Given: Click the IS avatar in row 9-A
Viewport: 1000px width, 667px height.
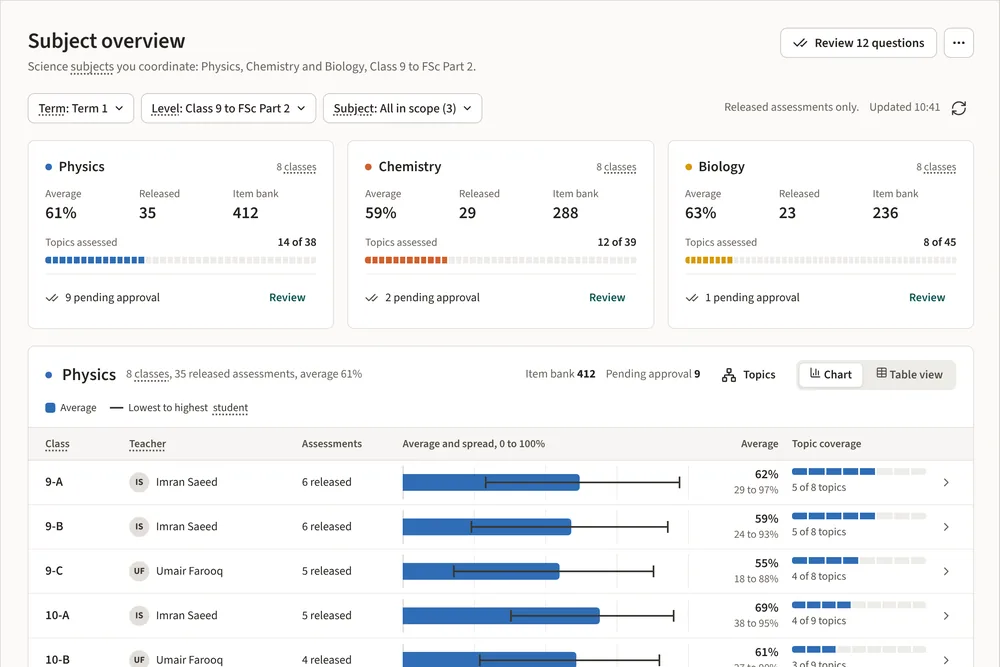Looking at the screenshot, I should point(139,482).
